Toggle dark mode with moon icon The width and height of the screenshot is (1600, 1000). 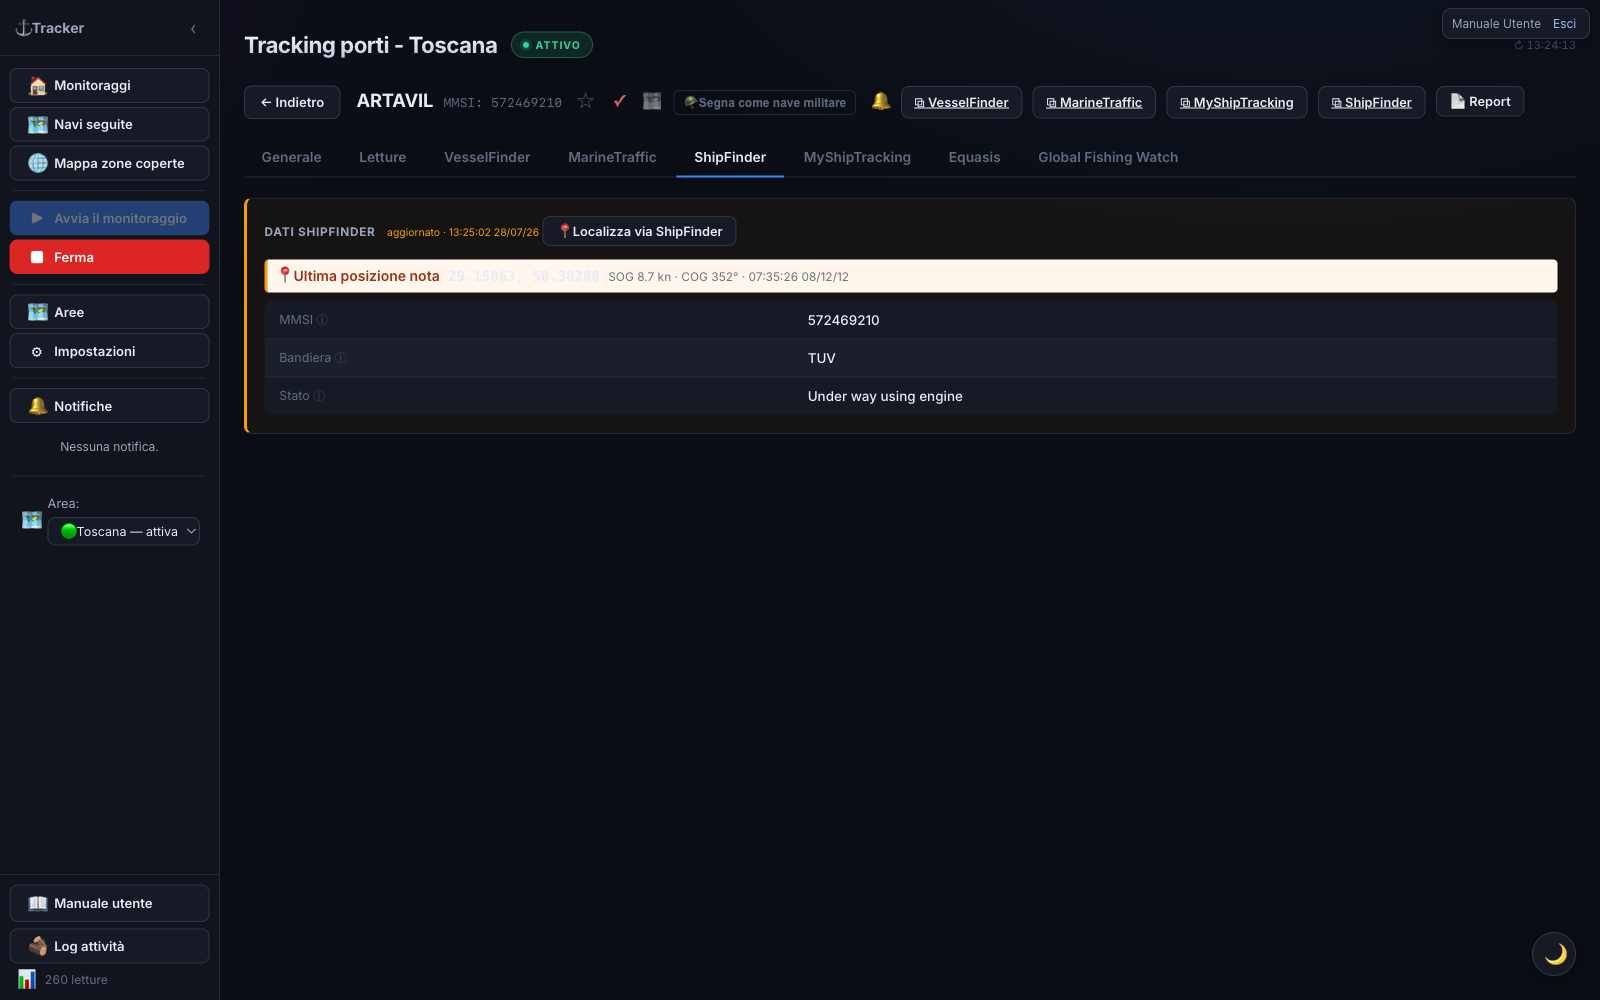pos(1554,954)
